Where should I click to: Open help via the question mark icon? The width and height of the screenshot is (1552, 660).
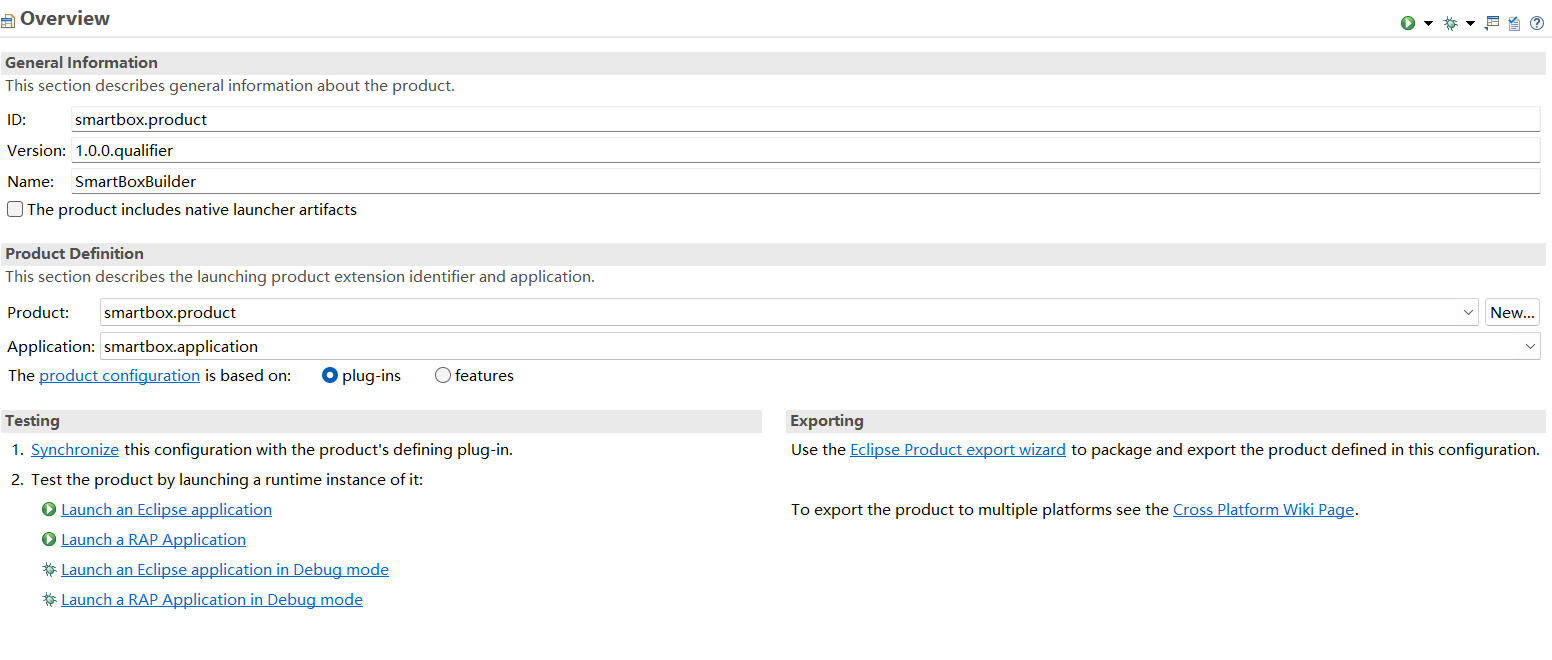(x=1537, y=23)
